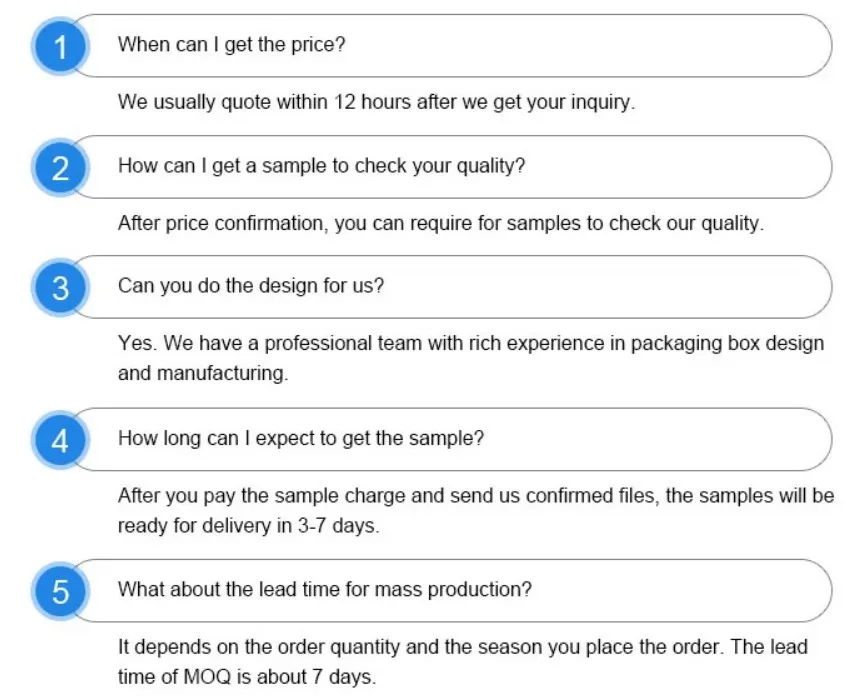Screen dimensions: 855x698
Task: Click the "ready for delivery in 3-7 days" line
Action: (x=249, y=526)
